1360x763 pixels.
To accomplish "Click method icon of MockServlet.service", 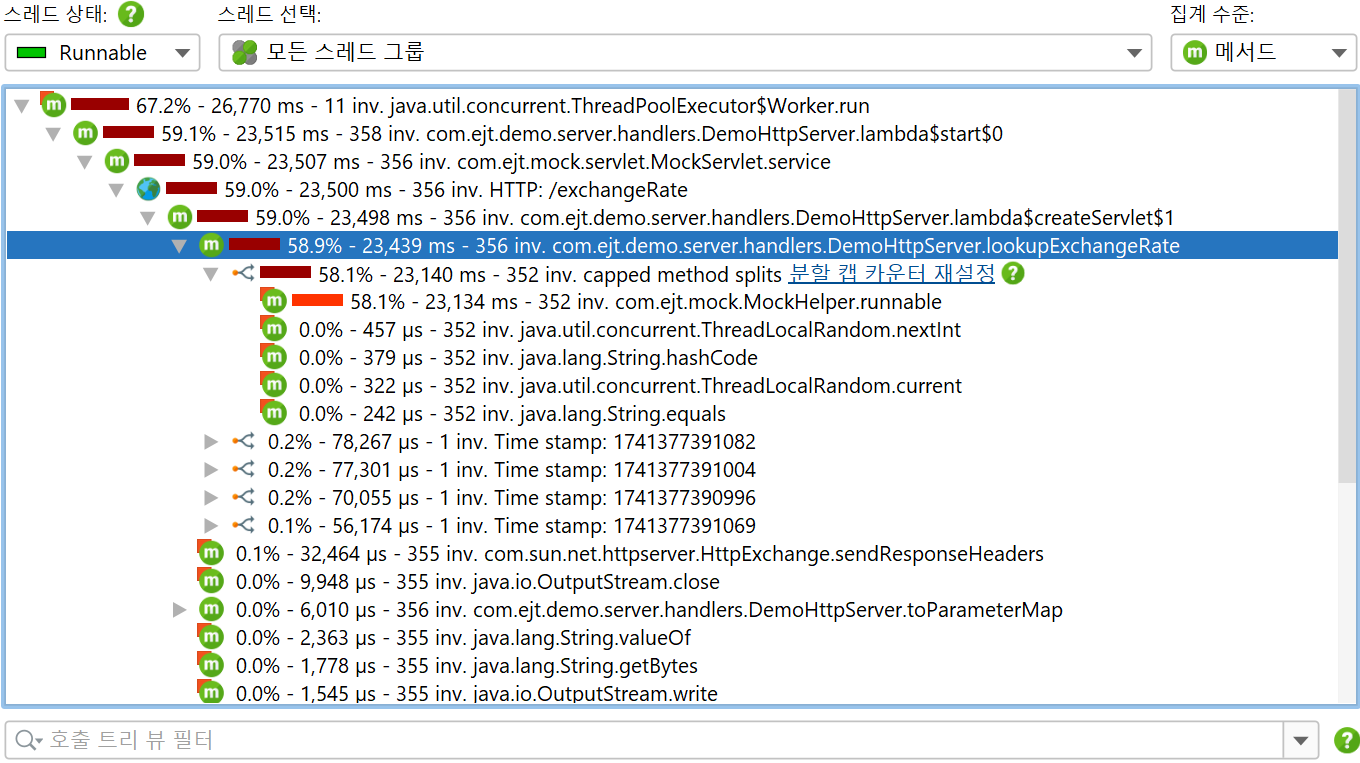I will coord(116,160).
